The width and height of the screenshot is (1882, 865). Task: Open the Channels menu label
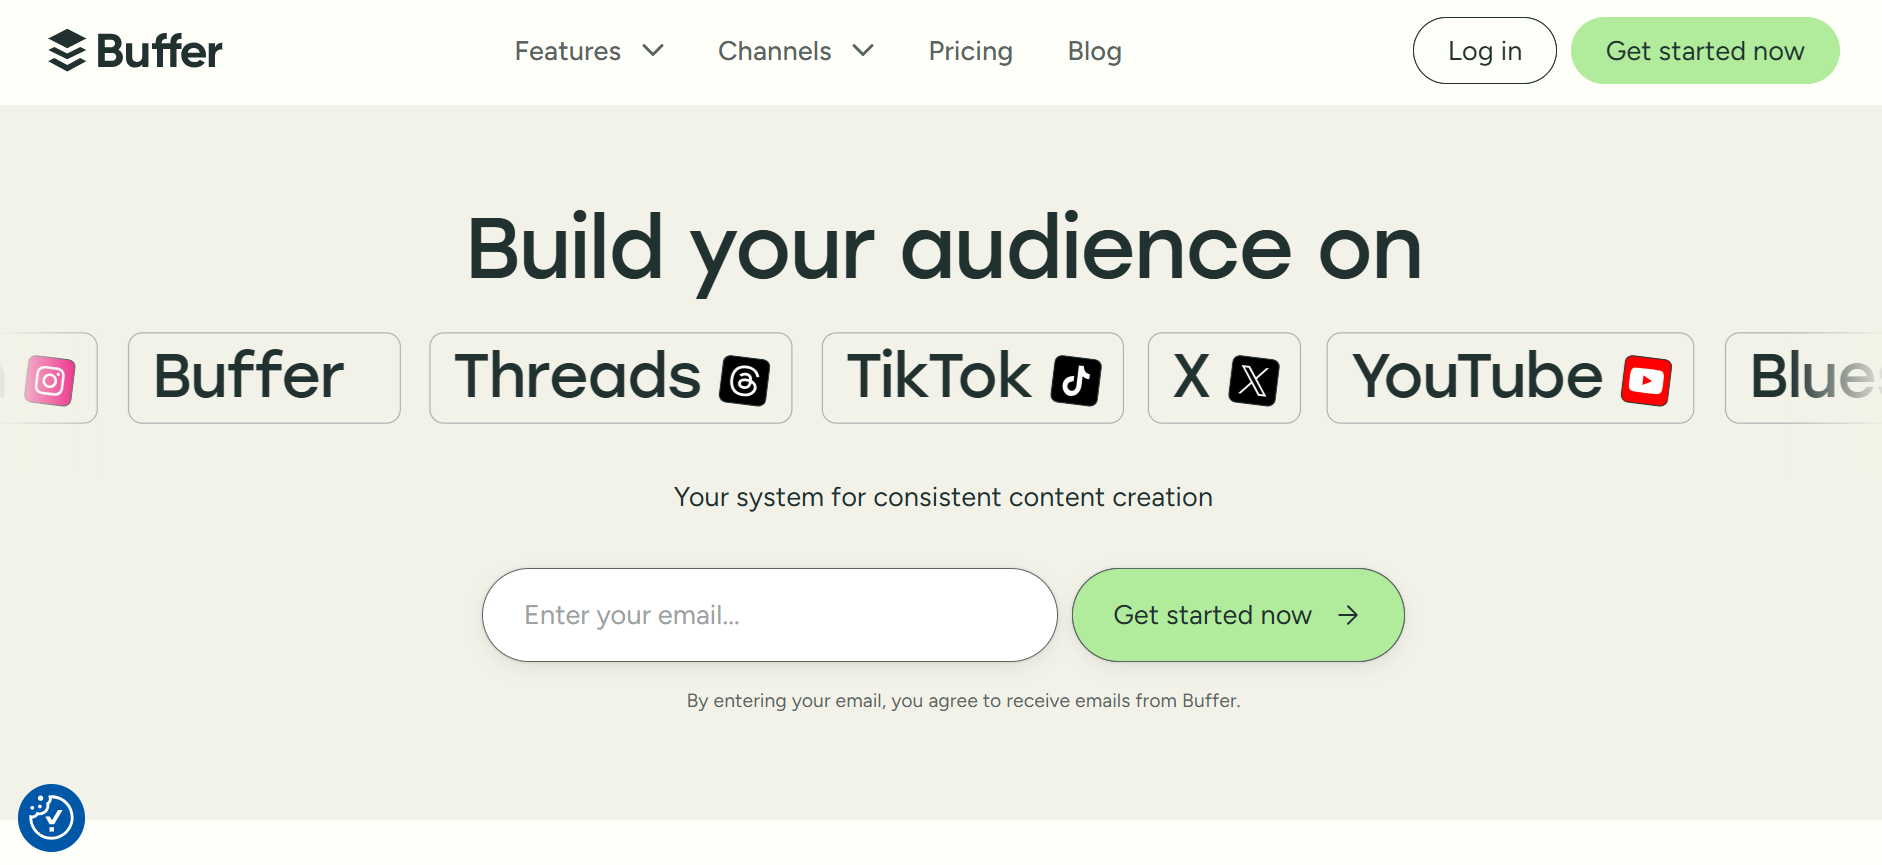click(774, 51)
